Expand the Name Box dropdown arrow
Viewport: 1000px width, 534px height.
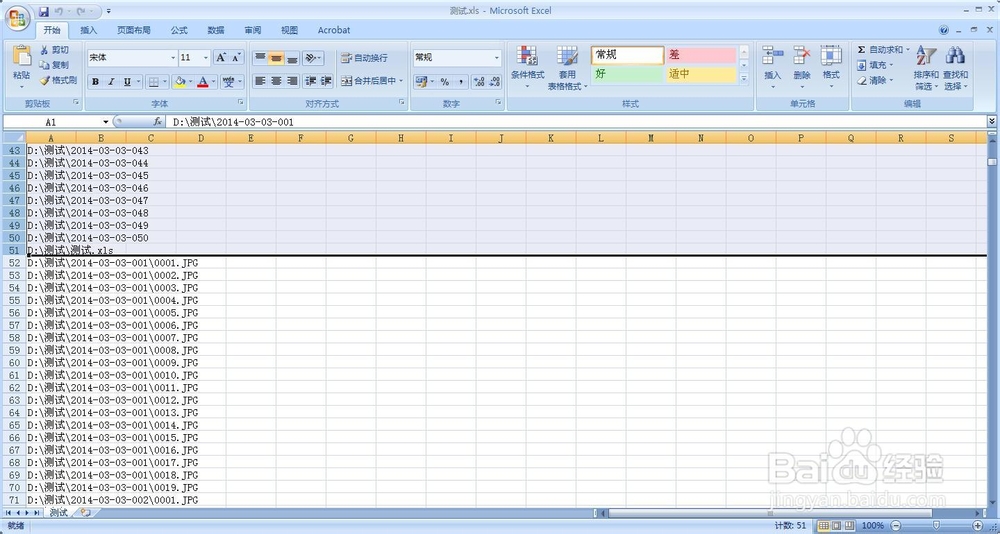(105, 122)
